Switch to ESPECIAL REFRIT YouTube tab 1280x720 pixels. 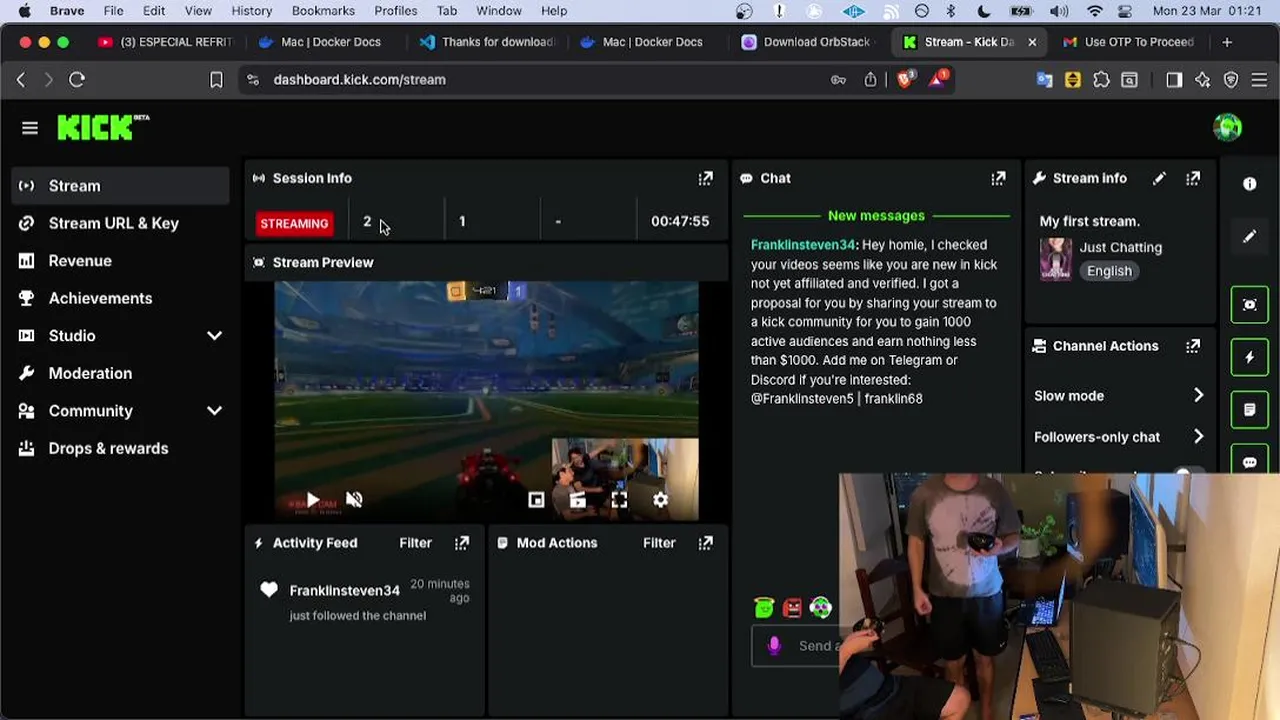tap(165, 42)
